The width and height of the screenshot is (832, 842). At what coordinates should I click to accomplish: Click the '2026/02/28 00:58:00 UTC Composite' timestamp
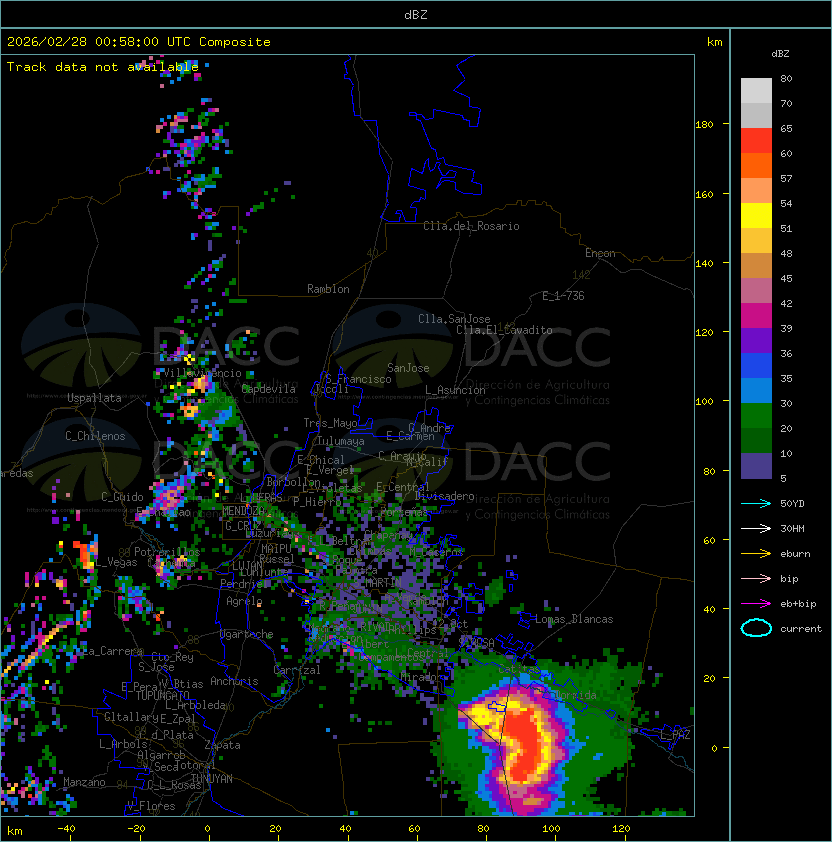(x=139, y=42)
